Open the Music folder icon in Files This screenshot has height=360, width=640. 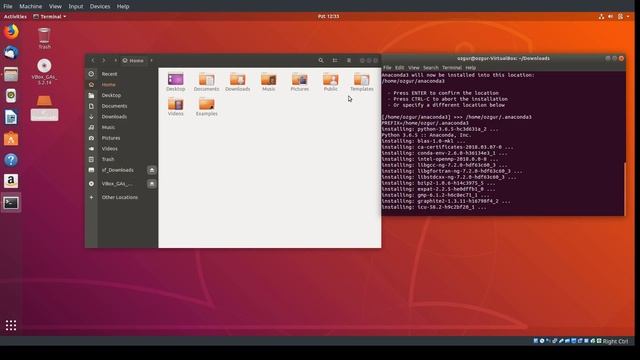point(269,82)
